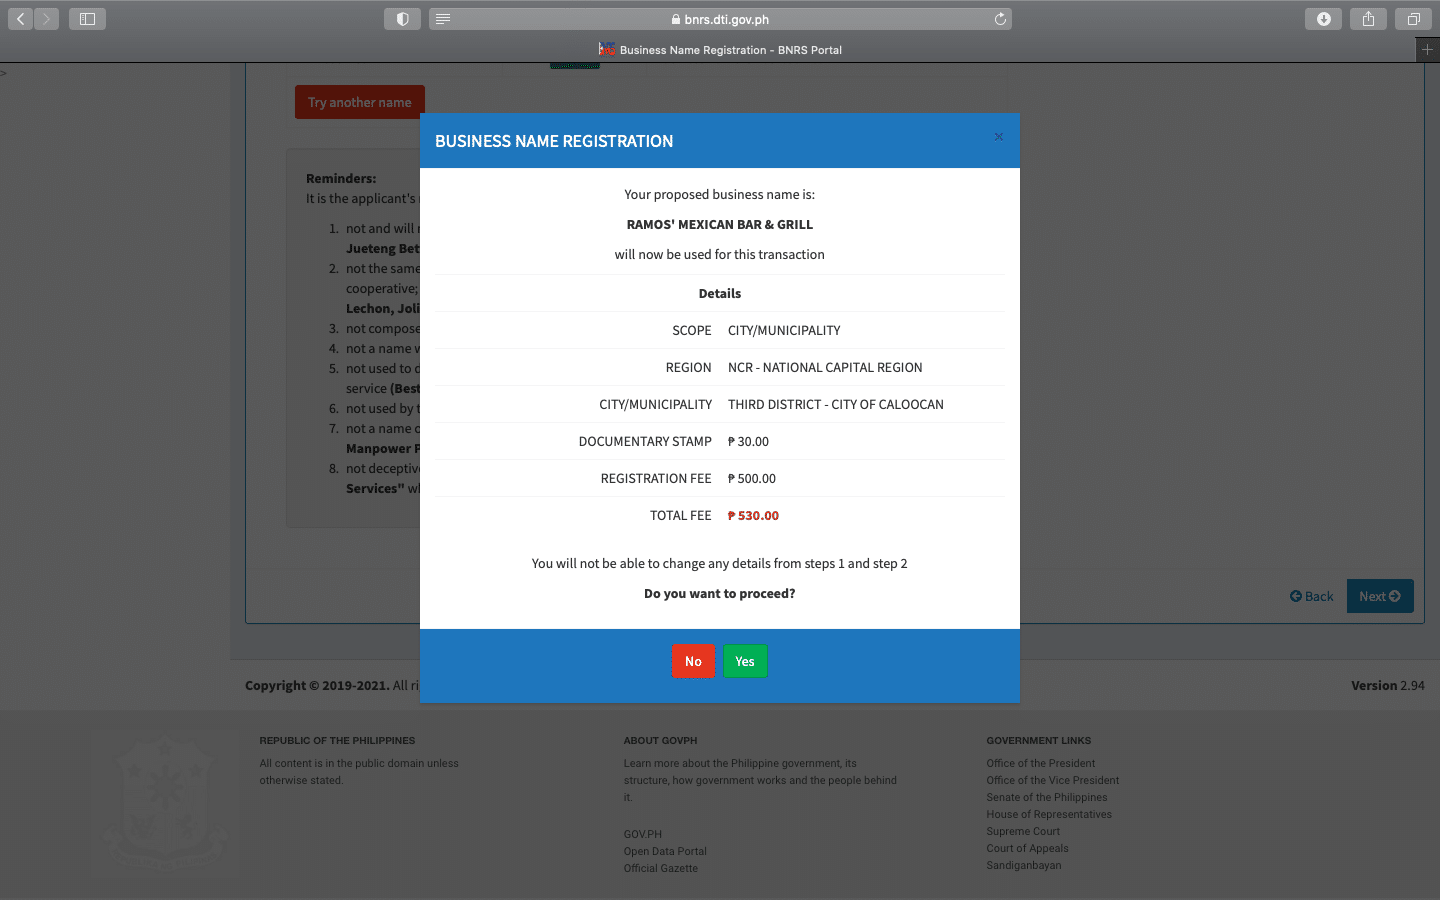Open the Official Gazette footer link
The image size is (1440, 900).
tap(660, 868)
